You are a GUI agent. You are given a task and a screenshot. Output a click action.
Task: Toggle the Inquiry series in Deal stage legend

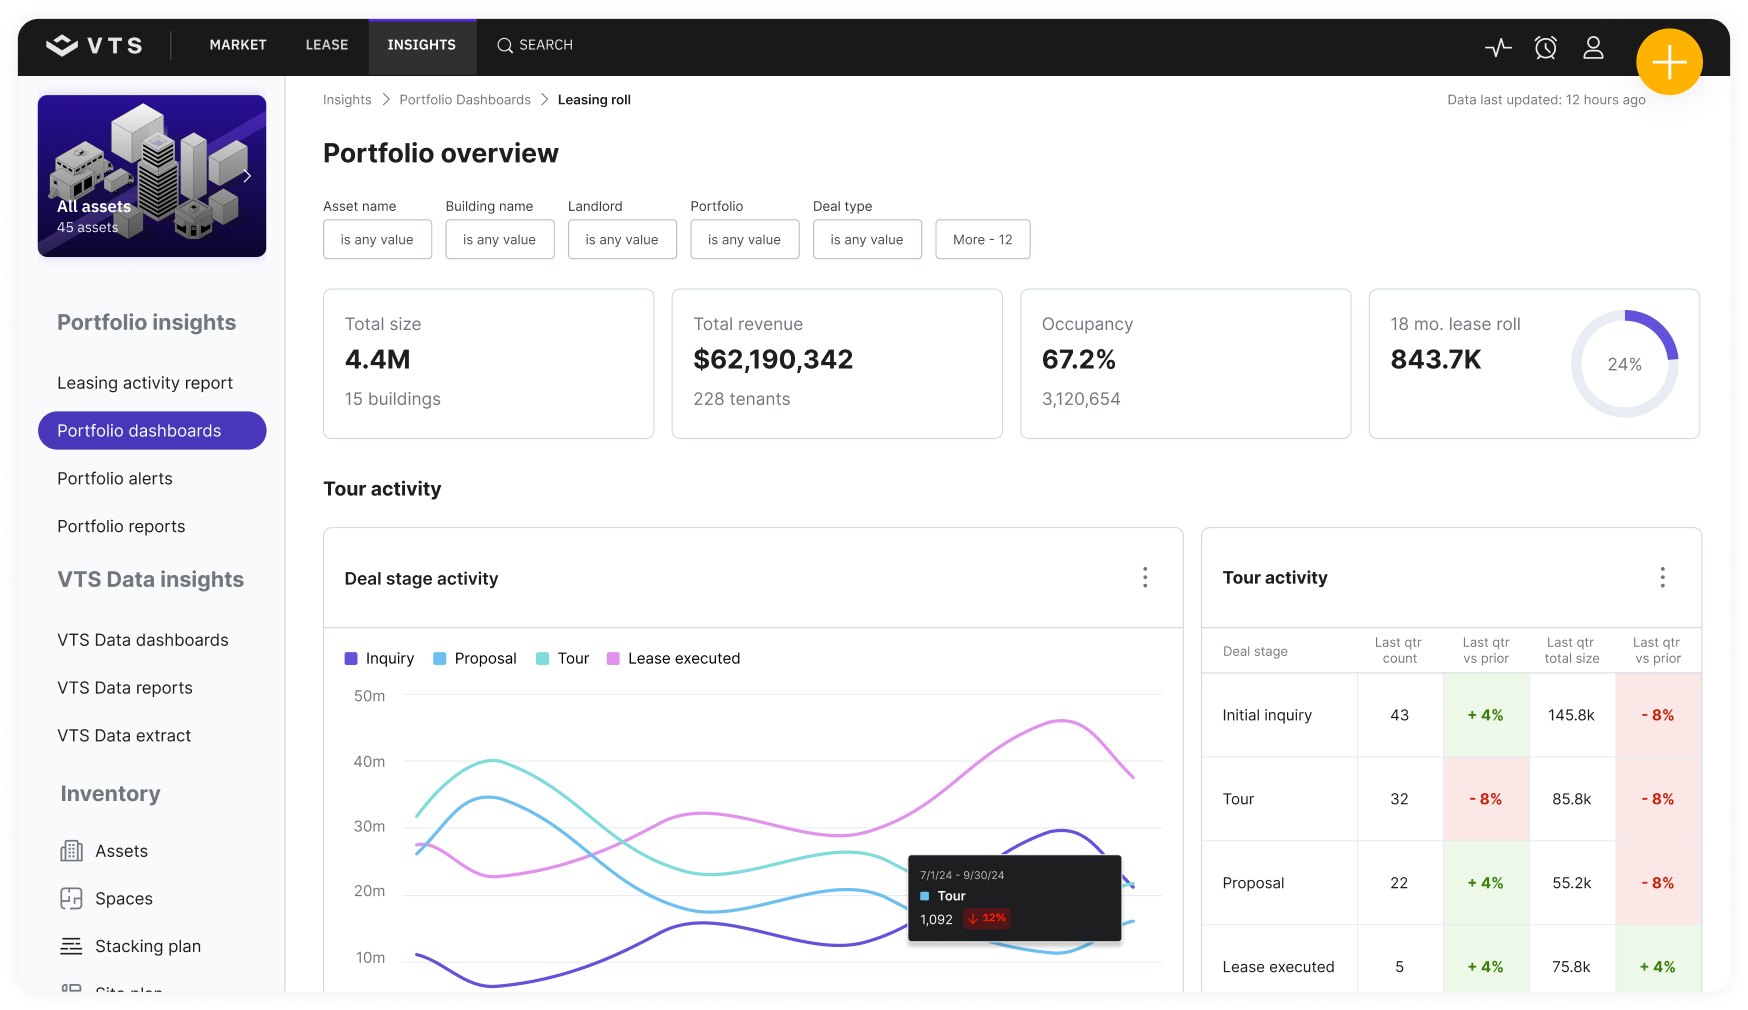click(x=380, y=658)
